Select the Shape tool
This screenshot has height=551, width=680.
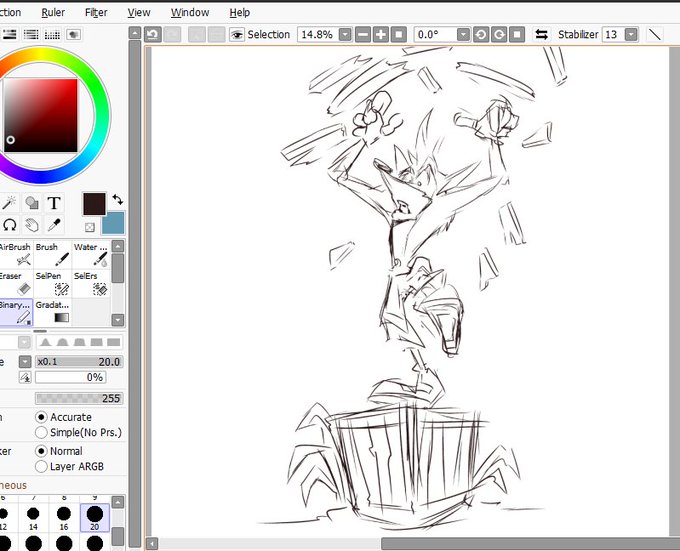point(32,202)
